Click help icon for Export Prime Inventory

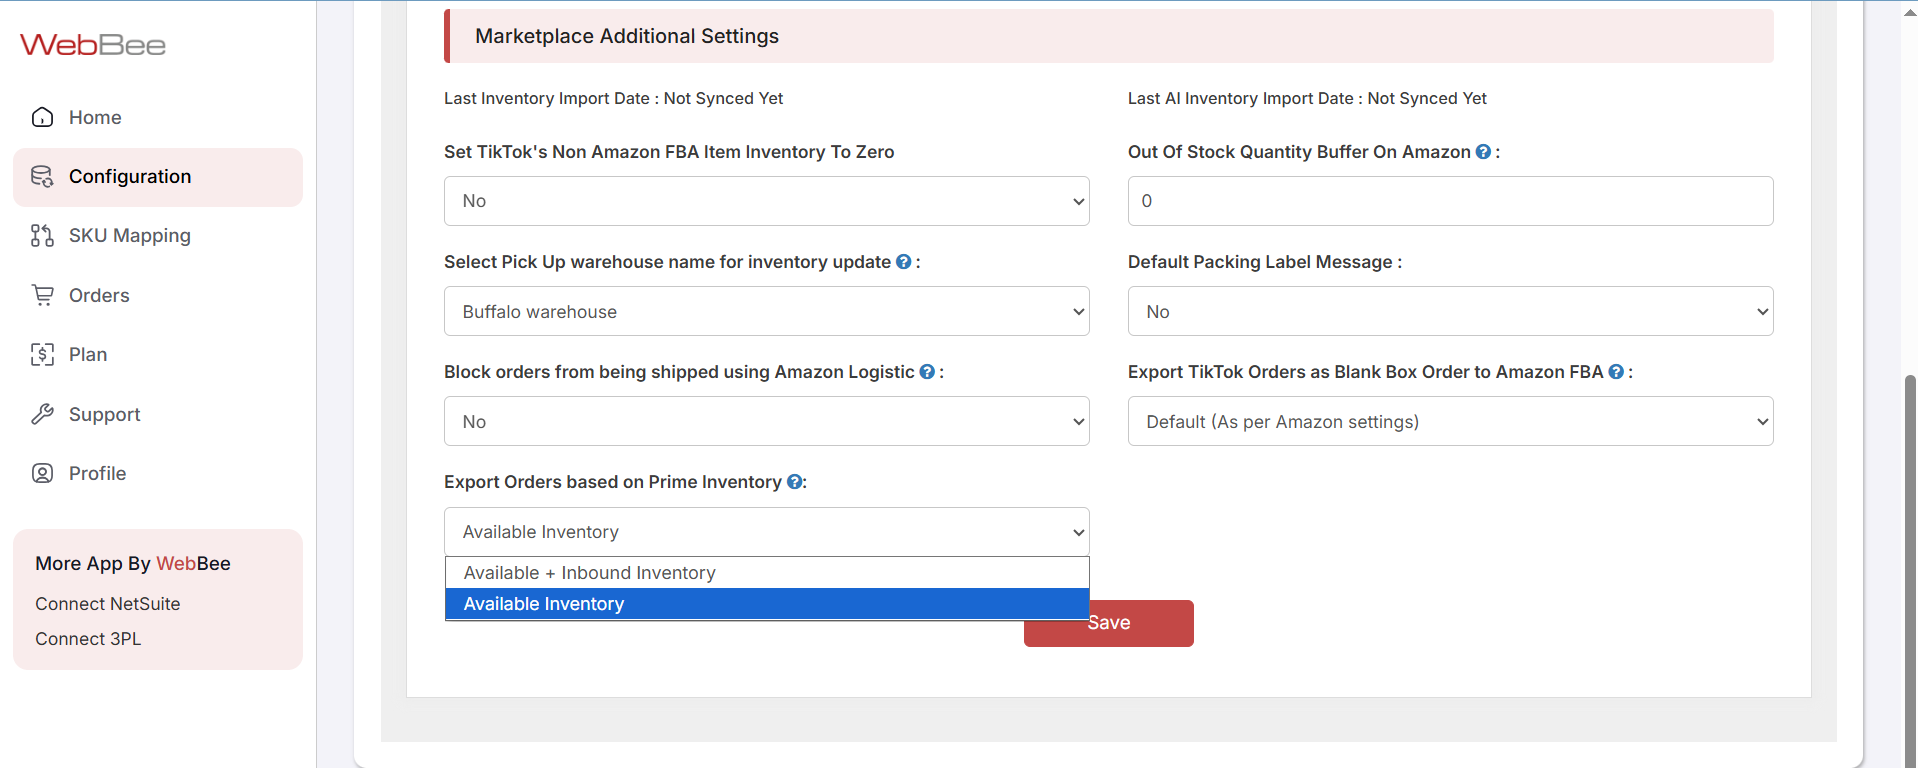coord(795,482)
